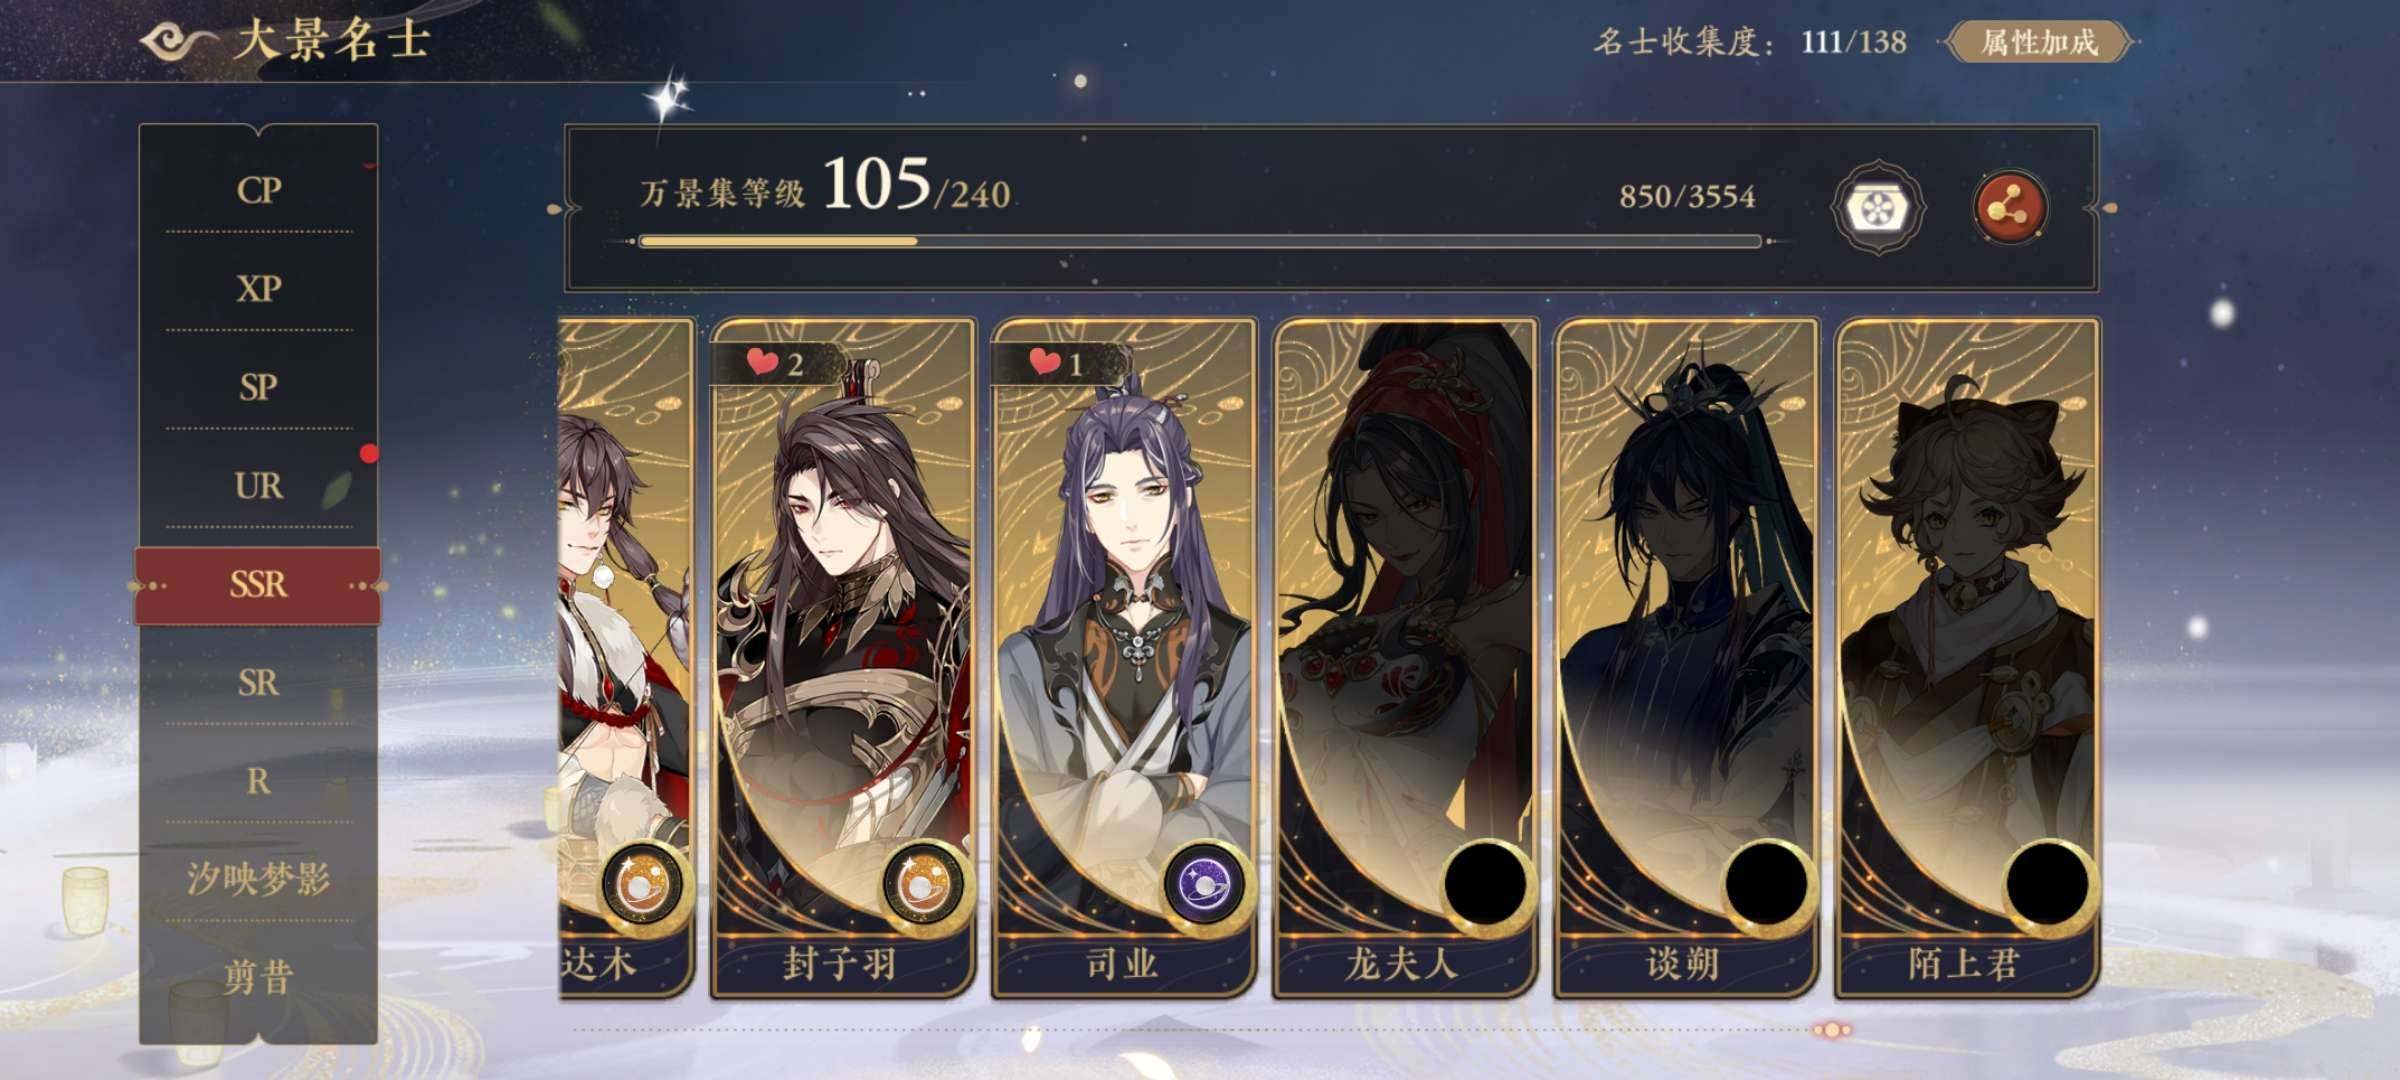Open the 剪昔 category
Image resolution: width=2400 pixels, height=1080 pixels.
point(258,976)
